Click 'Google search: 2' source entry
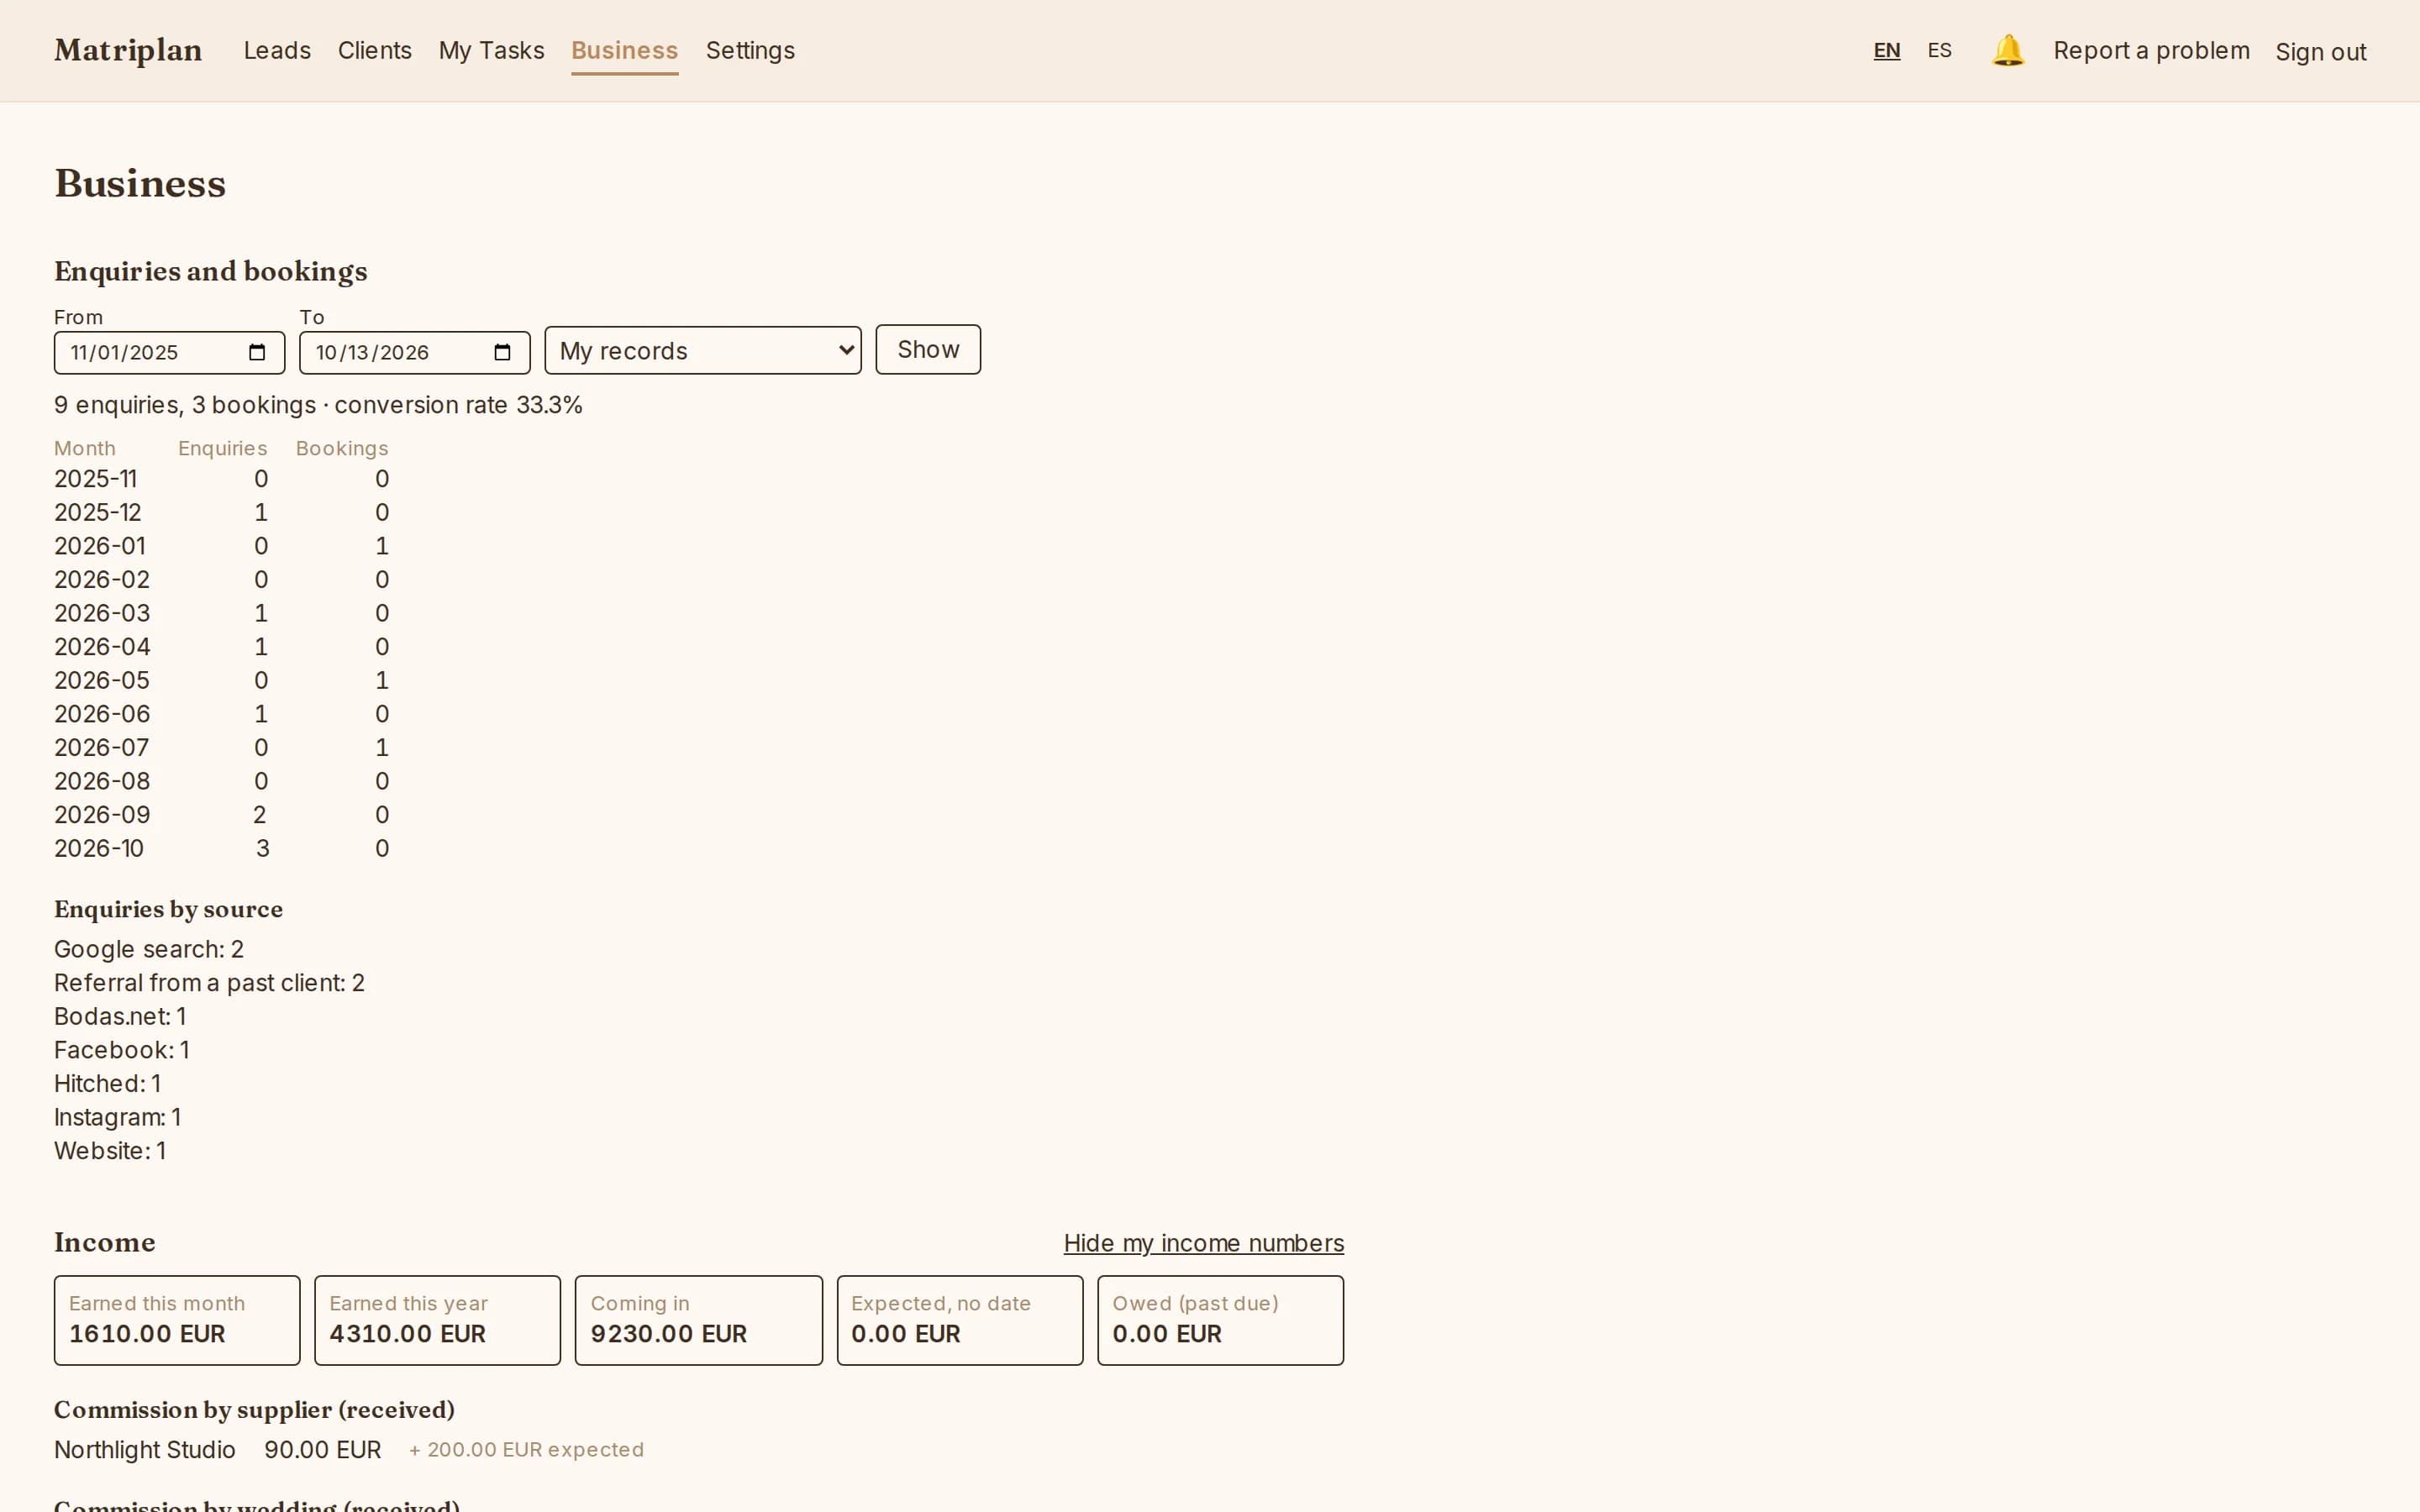Viewport: 2420px width, 1512px height. pyautogui.click(x=149, y=949)
